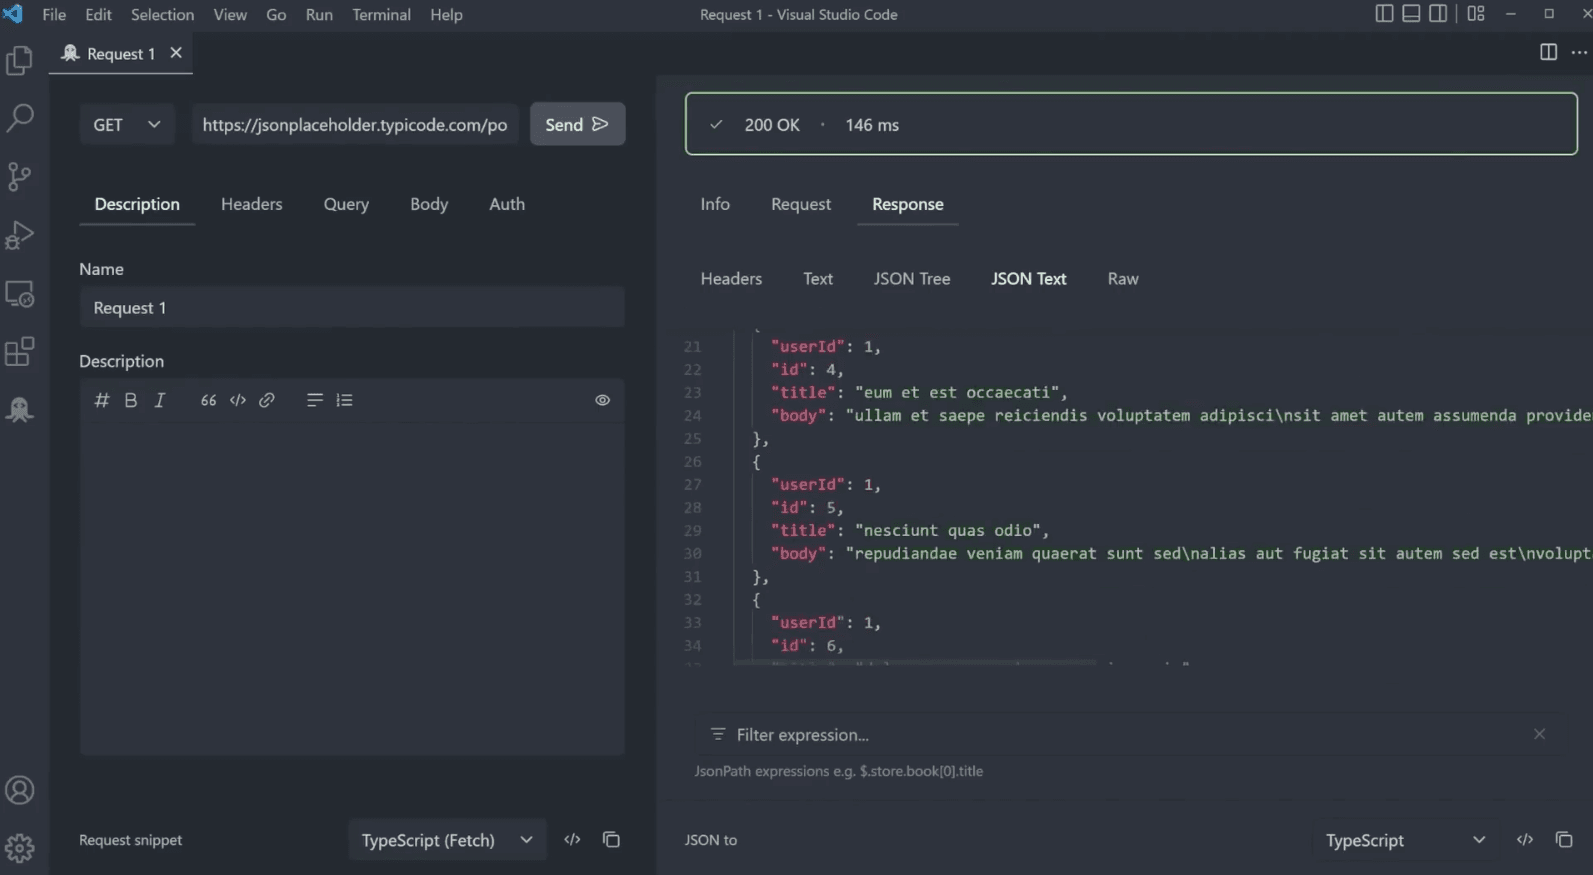
Task: Insert a numbered list in description
Action: (344, 400)
